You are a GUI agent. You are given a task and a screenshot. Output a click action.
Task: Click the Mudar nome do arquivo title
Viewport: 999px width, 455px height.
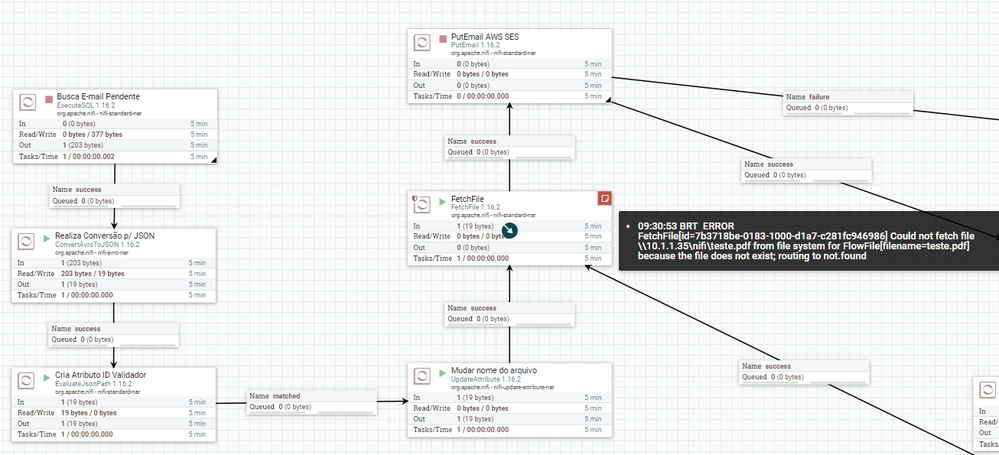494,371
